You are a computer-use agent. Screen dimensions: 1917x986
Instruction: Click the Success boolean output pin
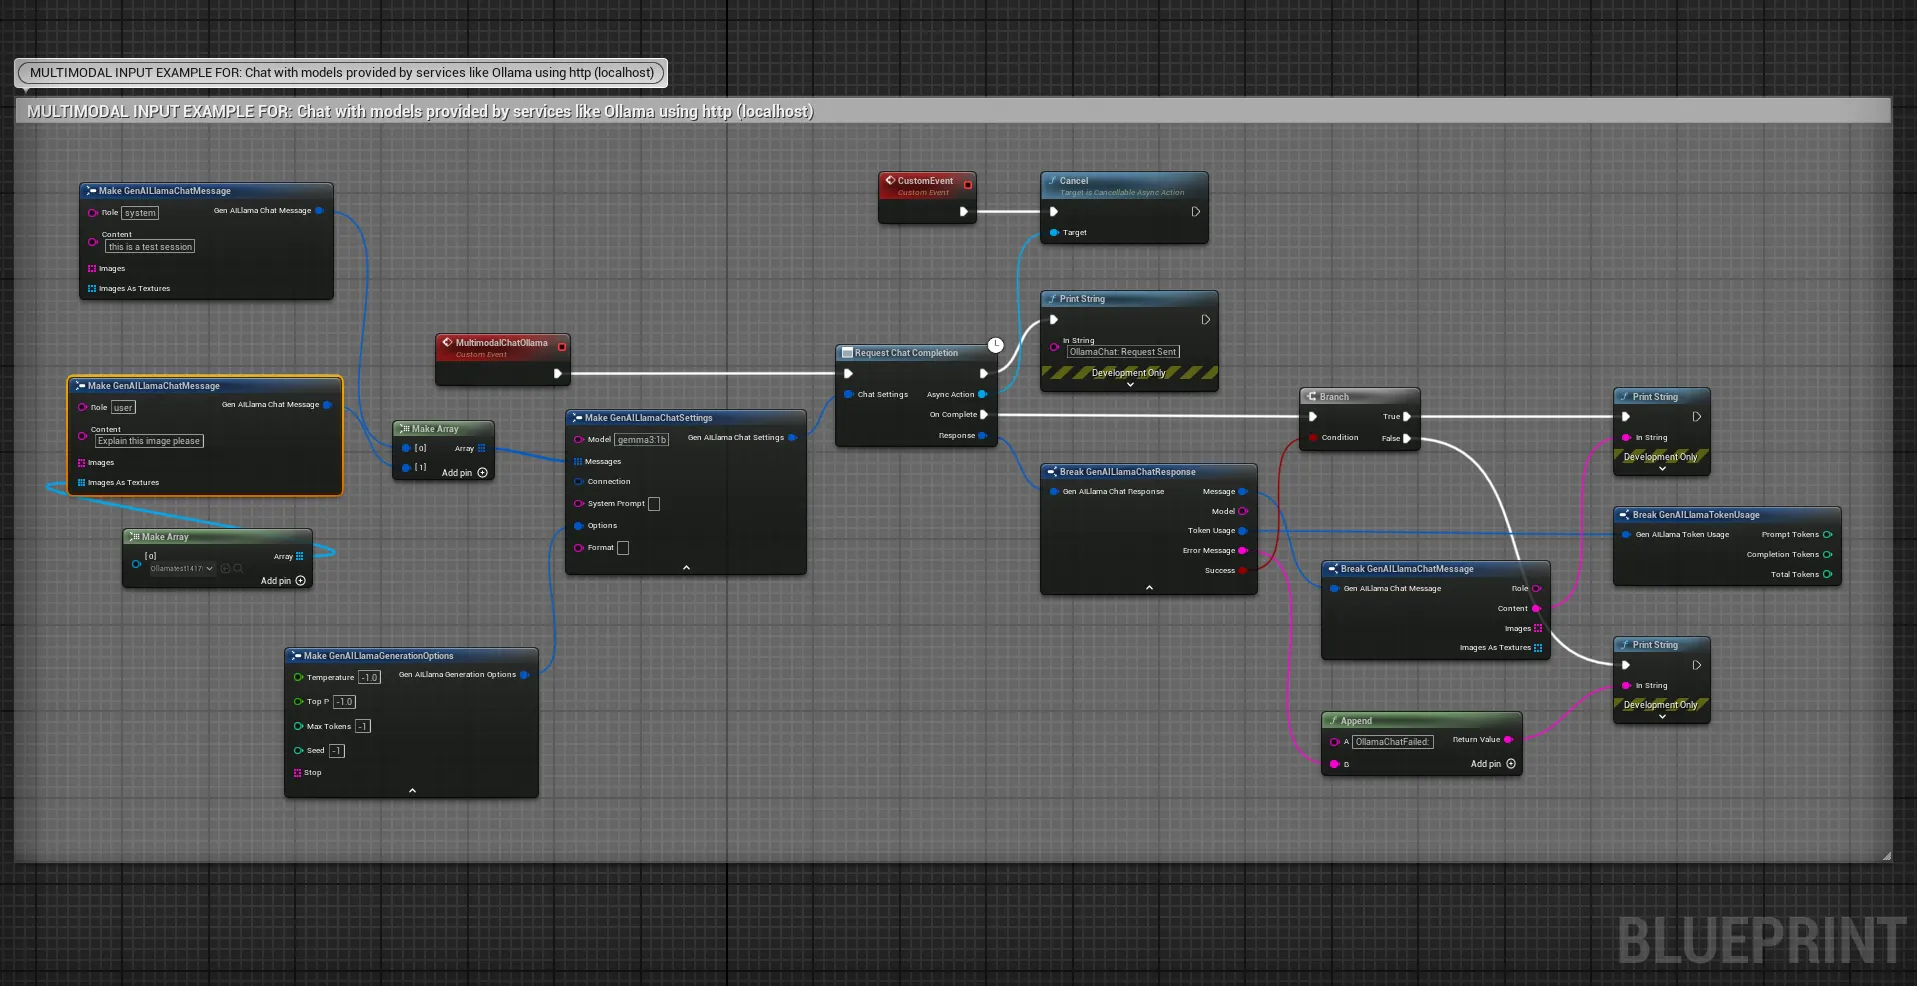click(x=1243, y=571)
